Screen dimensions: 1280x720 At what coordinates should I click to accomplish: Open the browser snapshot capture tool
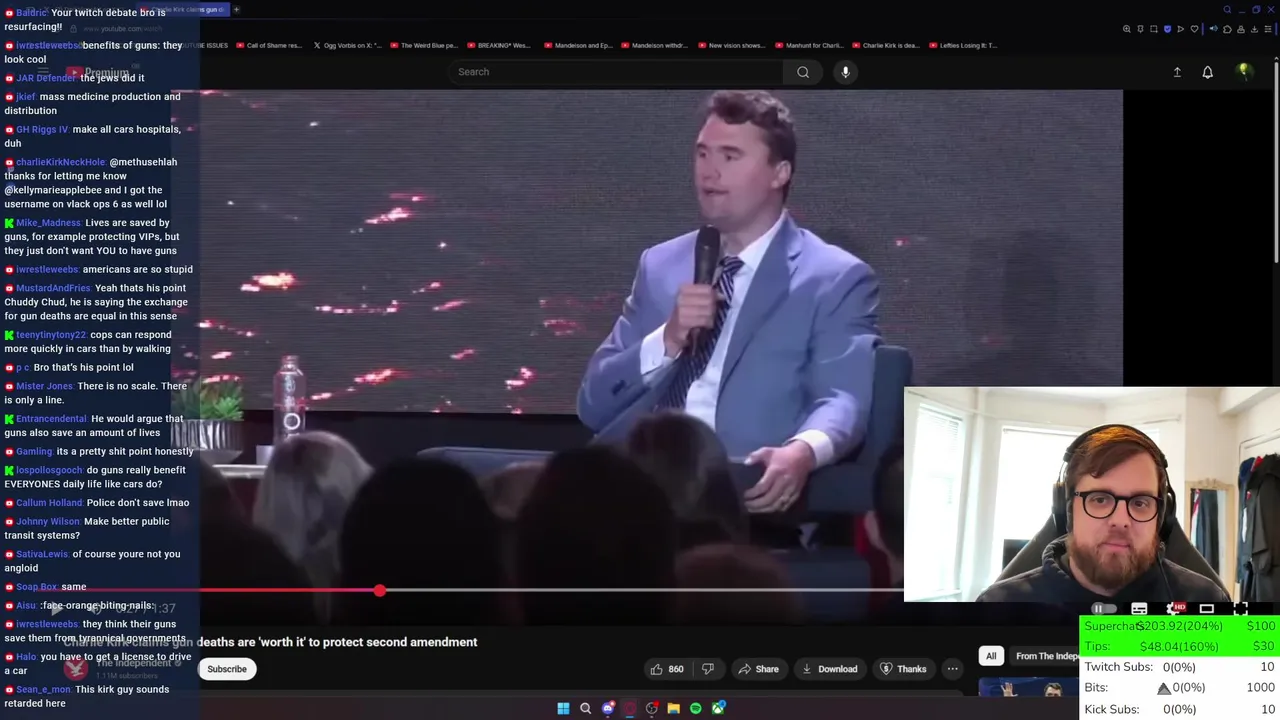1154,29
